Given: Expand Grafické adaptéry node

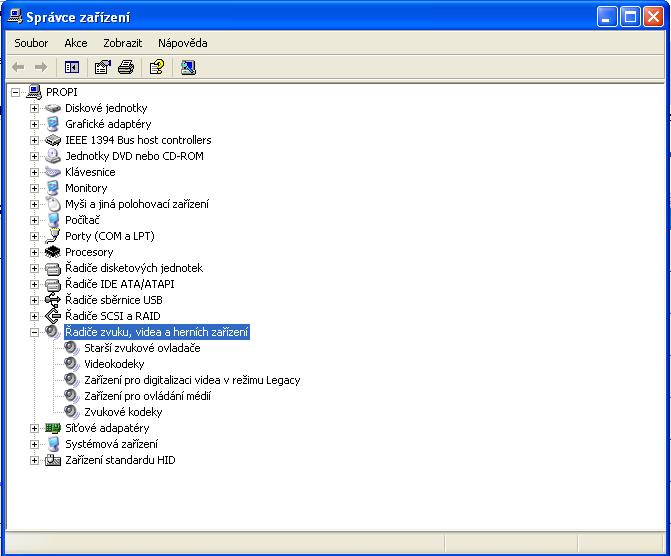Looking at the screenshot, I should [x=34, y=124].
